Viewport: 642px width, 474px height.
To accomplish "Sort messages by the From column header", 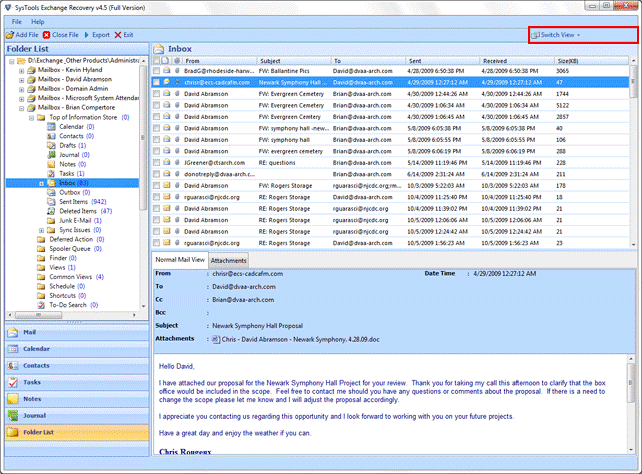I will 219,61.
